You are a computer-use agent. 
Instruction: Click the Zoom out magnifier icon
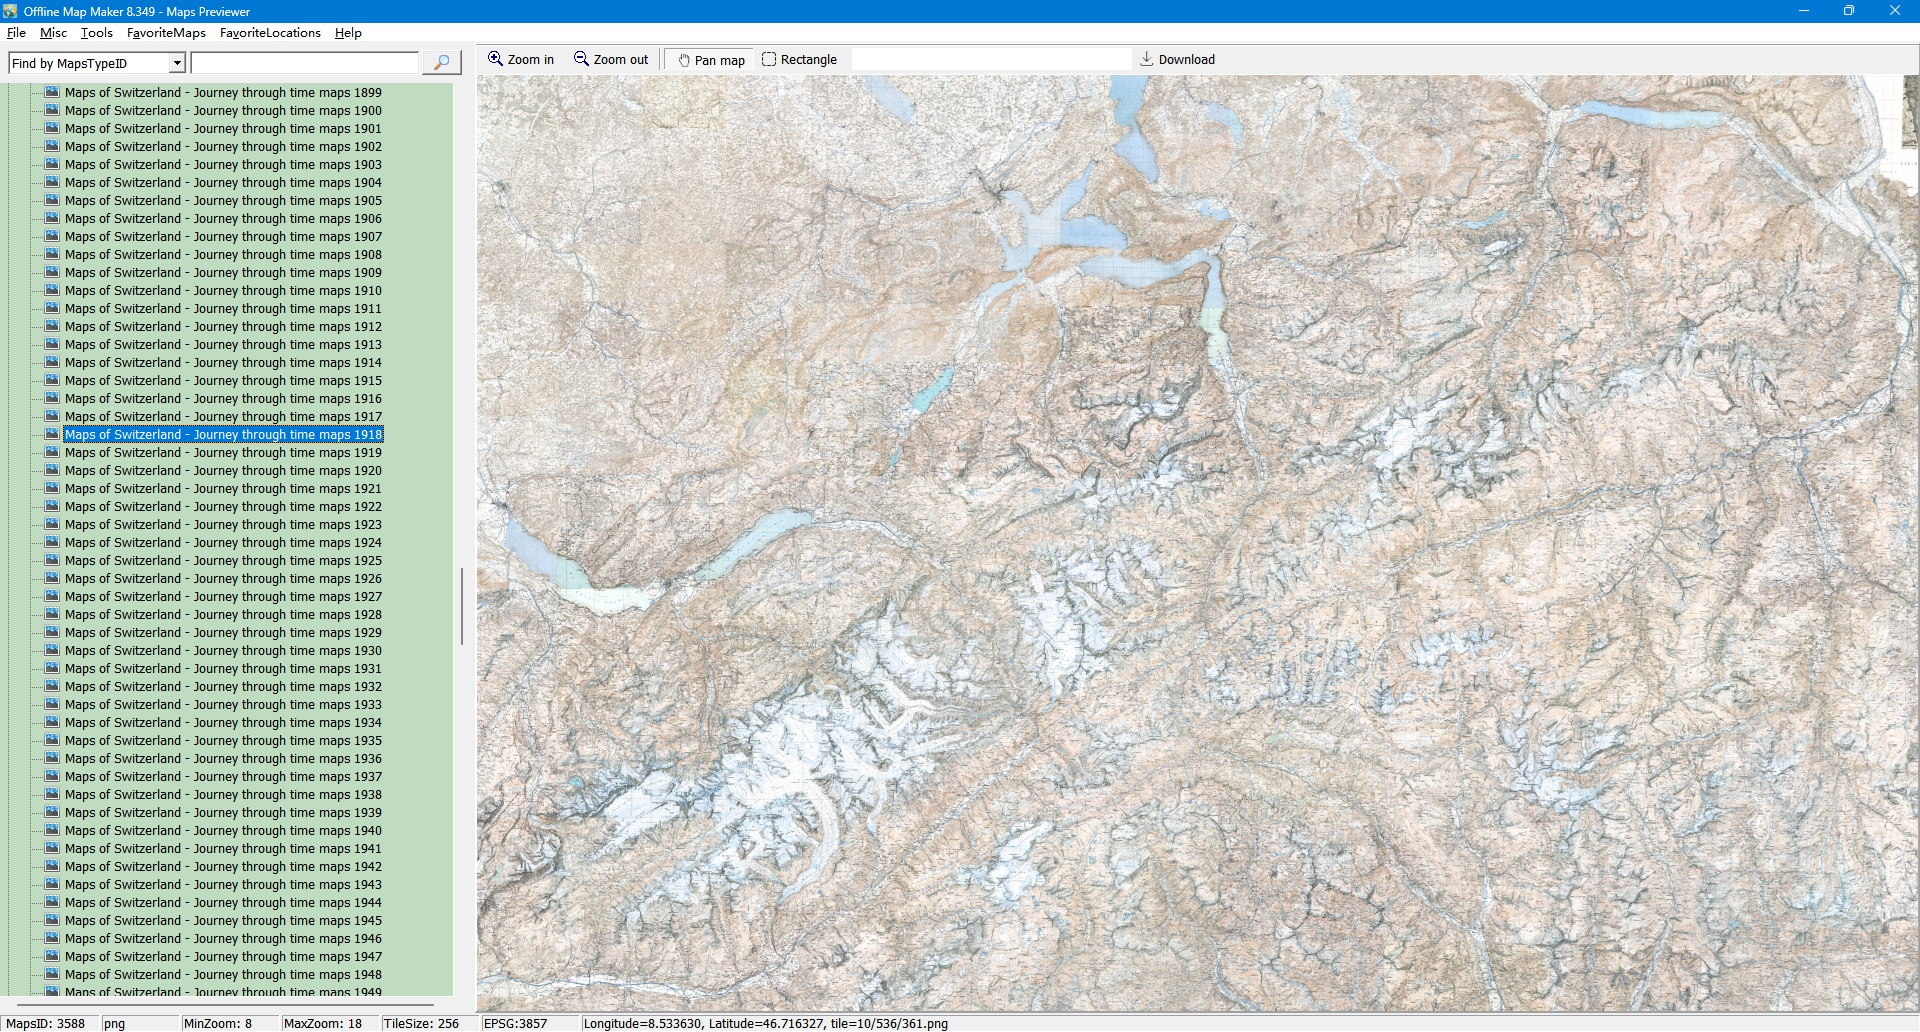pyautogui.click(x=581, y=59)
